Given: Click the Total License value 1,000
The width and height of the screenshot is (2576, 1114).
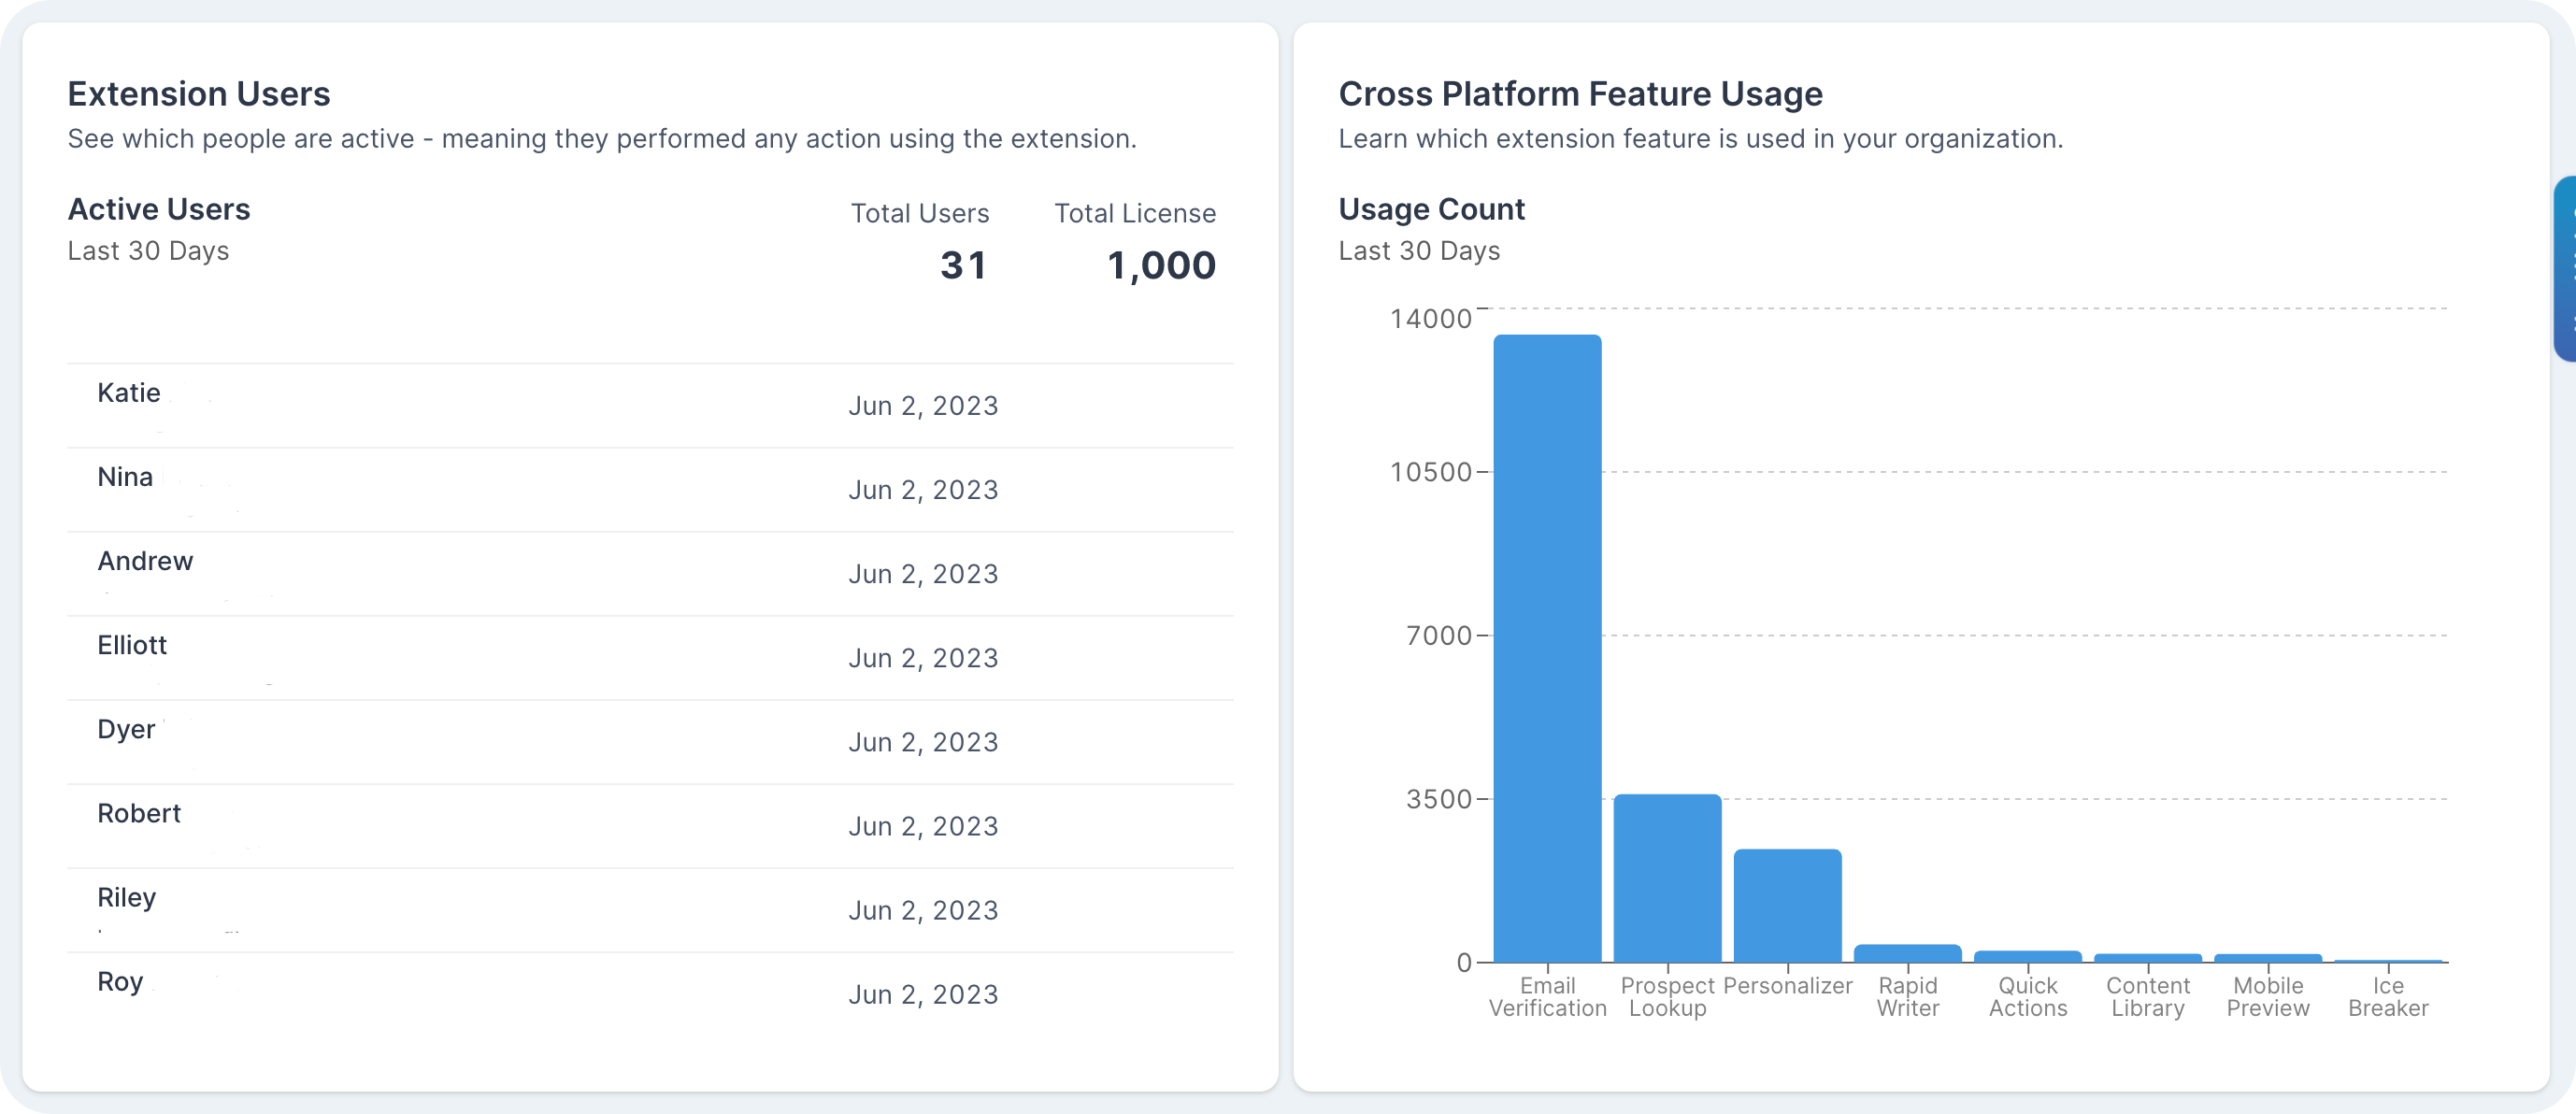Looking at the screenshot, I should coord(1161,265).
